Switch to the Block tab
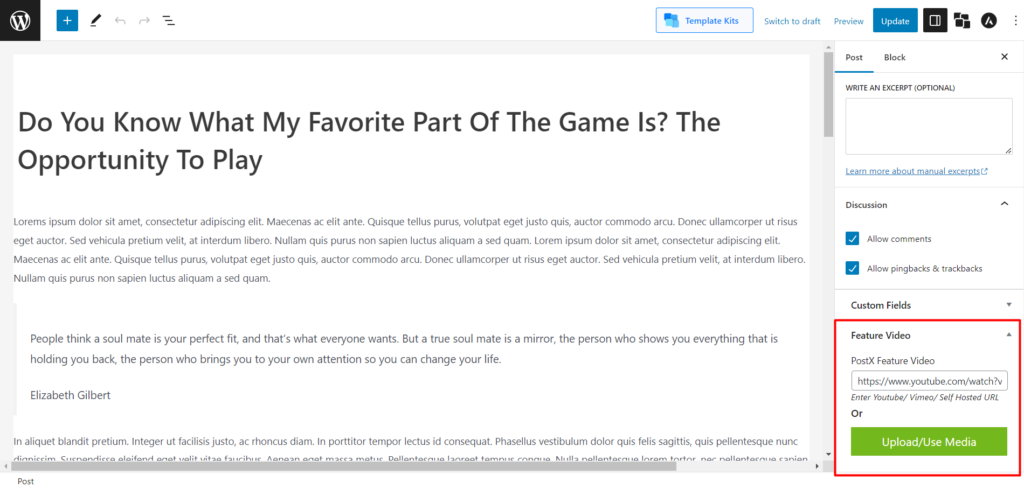1024x488 pixels. pos(894,57)
